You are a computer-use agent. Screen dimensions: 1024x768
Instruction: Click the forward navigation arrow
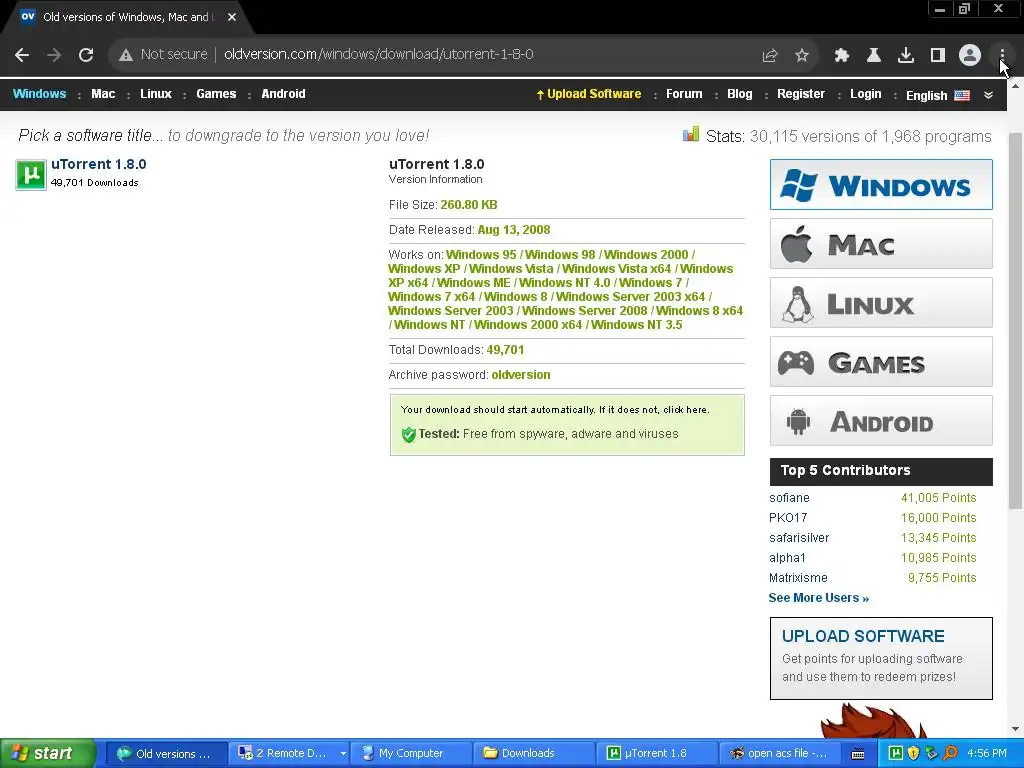54,55
